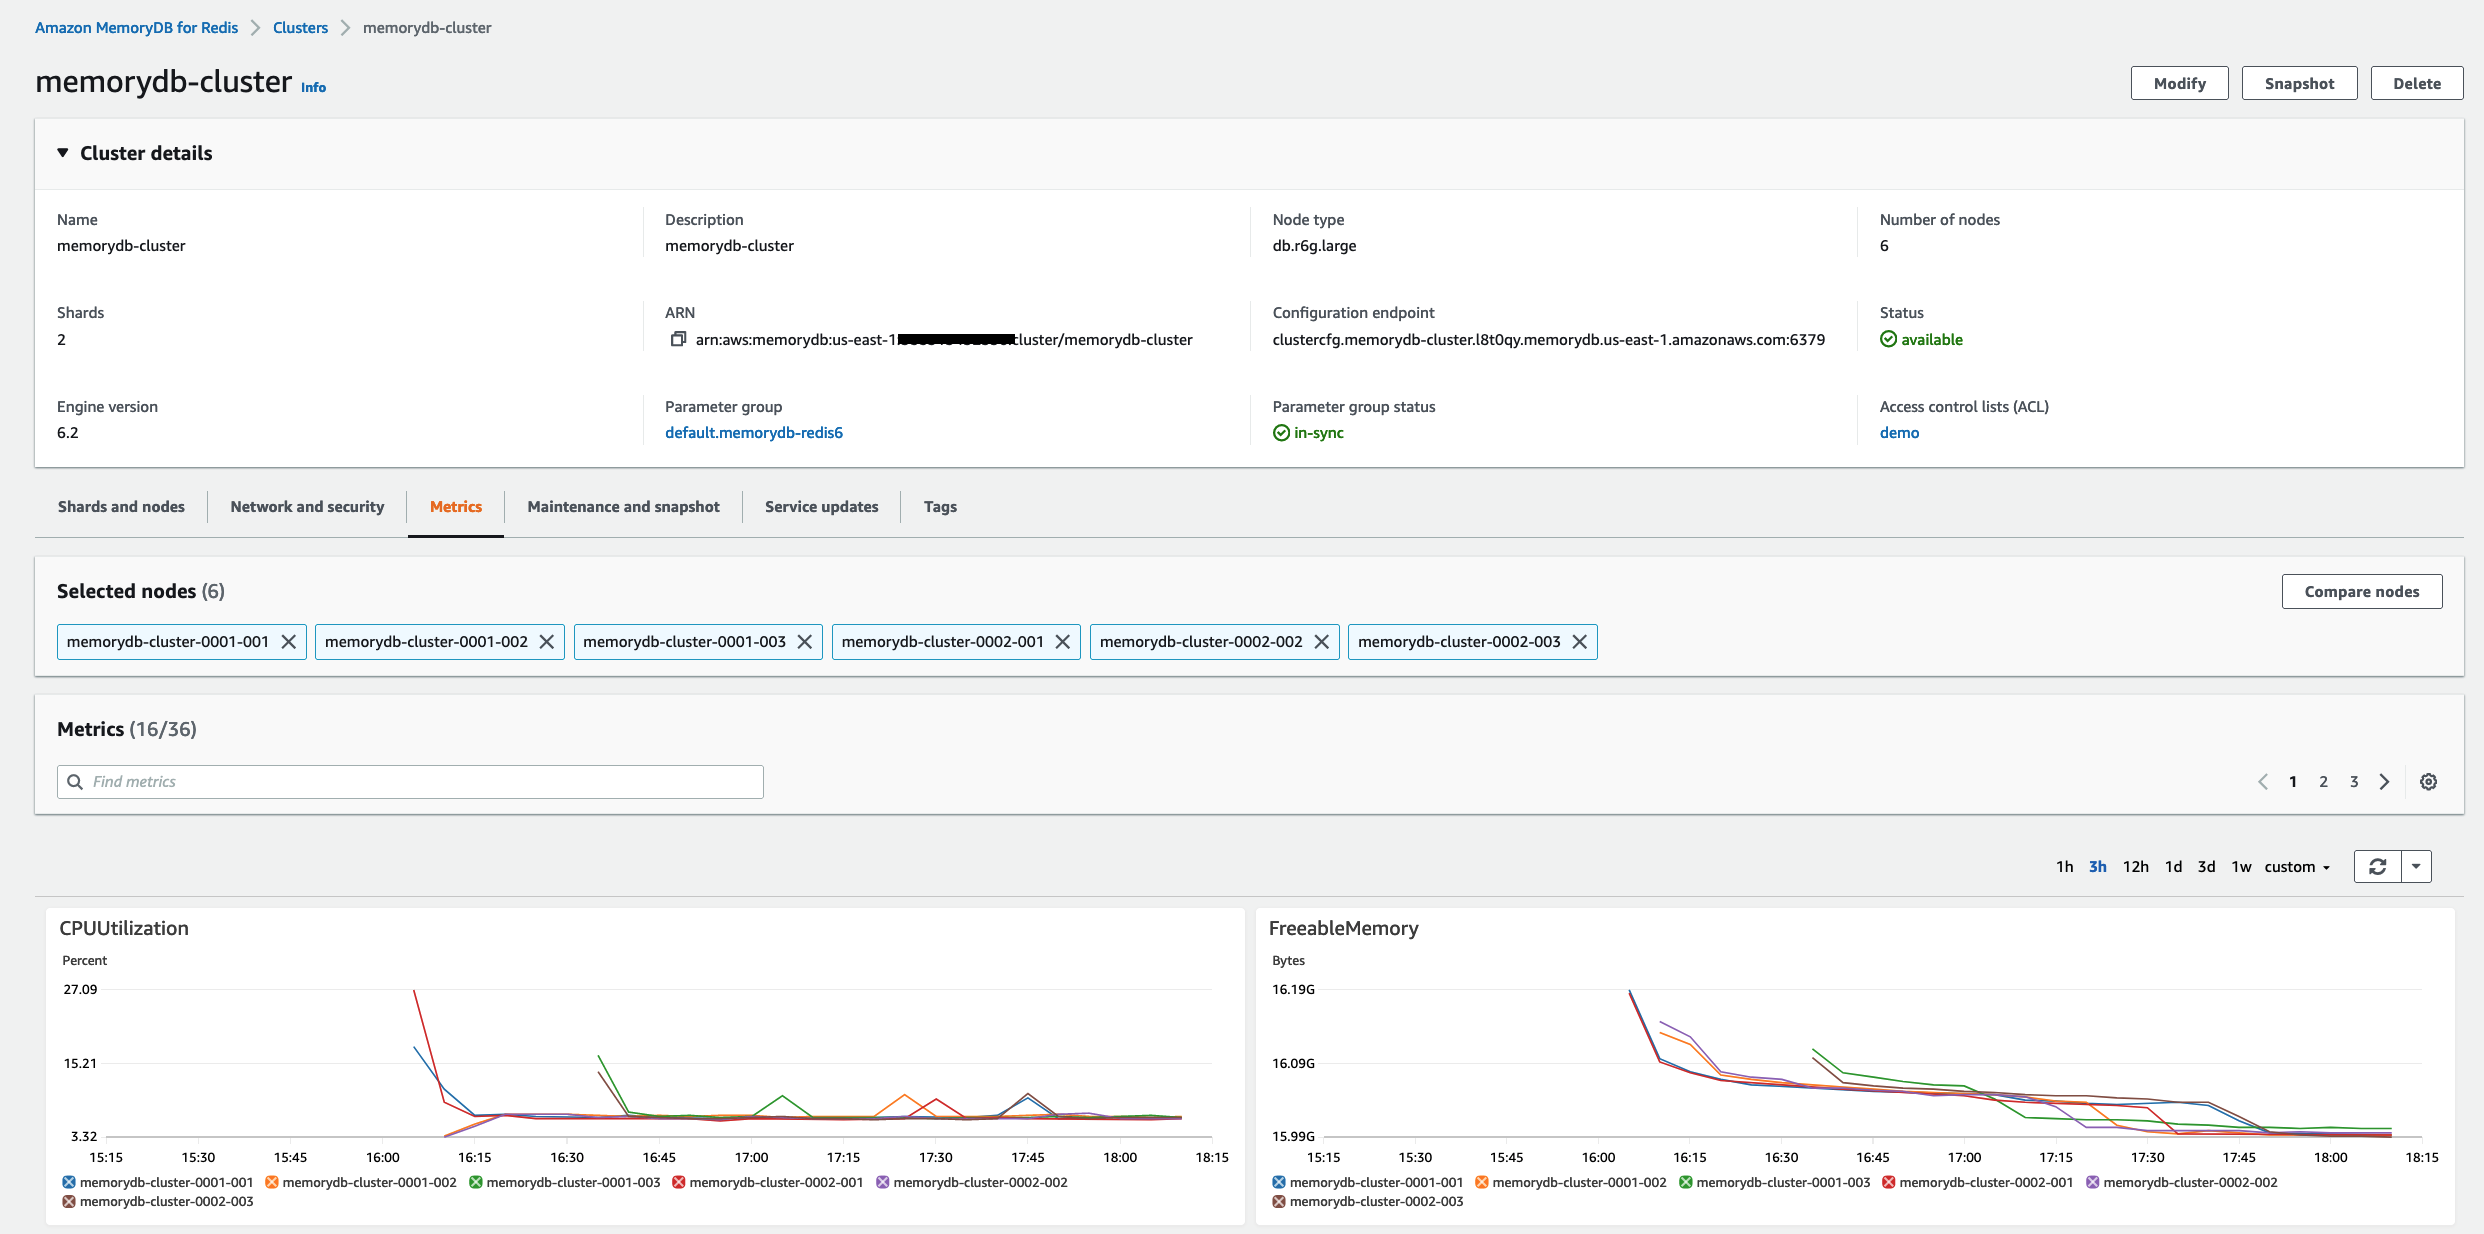This screenshot has width=2484, height=1234.
Task: Remove memorydb-cluster-0001-003 node chip
Action: coord(805,642)
